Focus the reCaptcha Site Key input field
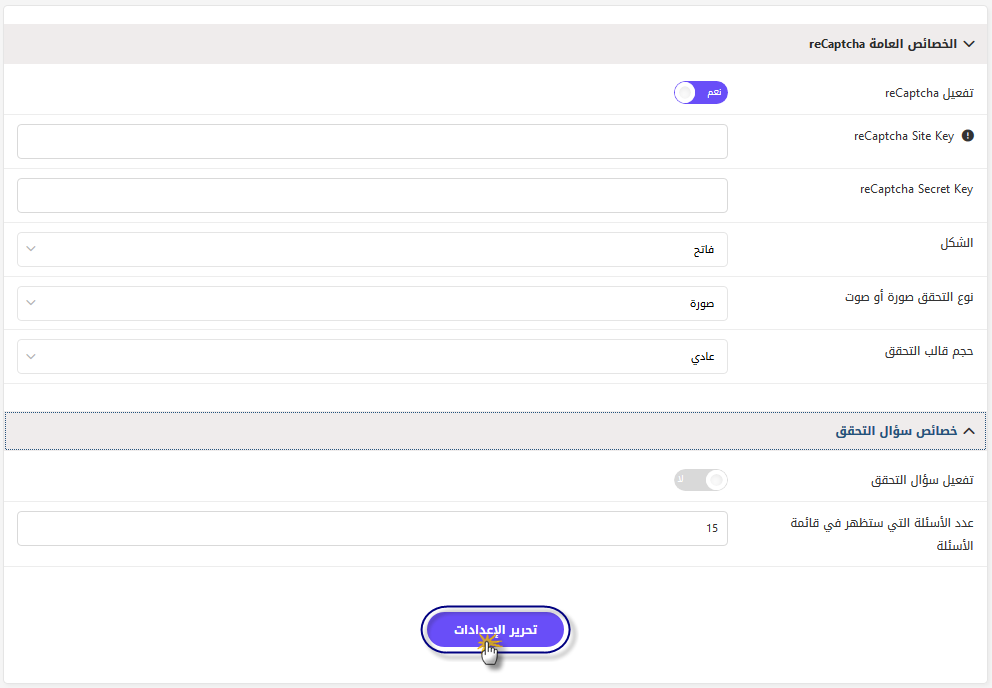 372,141
